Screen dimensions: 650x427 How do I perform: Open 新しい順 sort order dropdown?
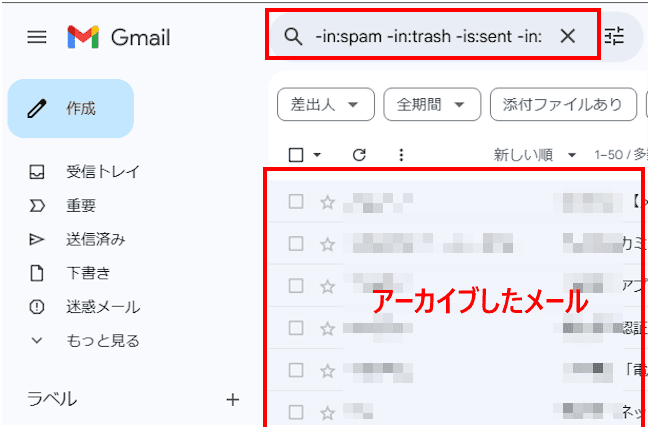point(535,155)
